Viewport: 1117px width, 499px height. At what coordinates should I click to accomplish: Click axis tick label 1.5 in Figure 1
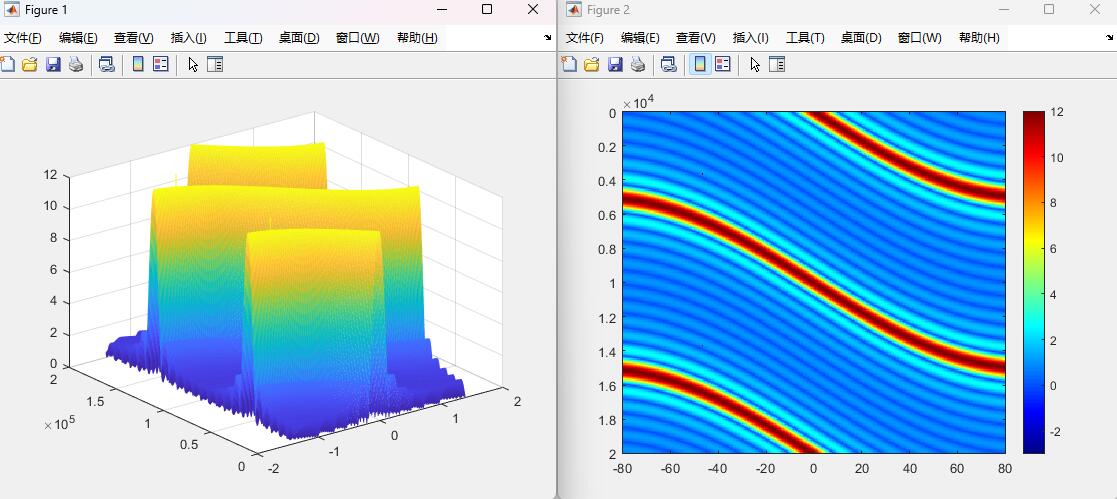tap(95, 401)
